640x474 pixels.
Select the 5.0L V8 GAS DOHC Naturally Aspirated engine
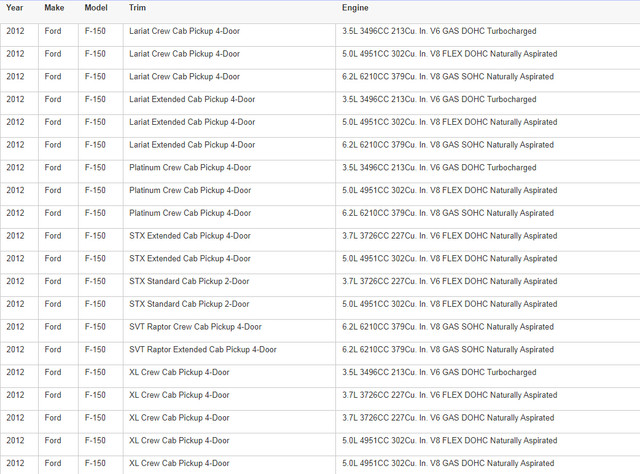click(448, 463)
